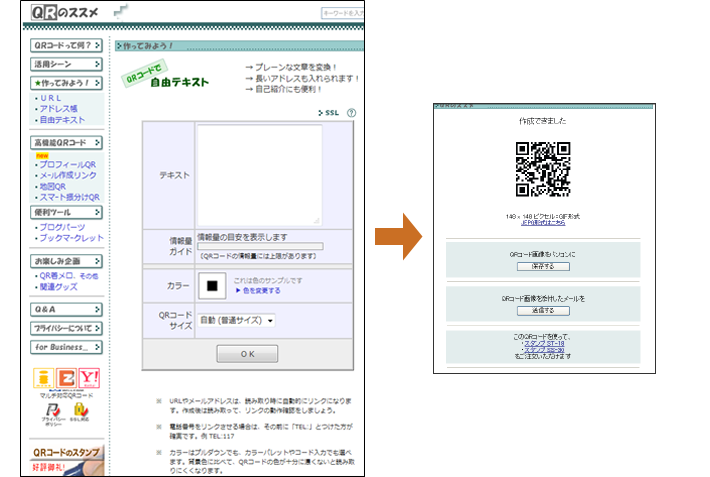Click the Yahoo Y! carrier icon
Image resolution: width=710 pixels, height=477 pixels.
coord(90,378)
